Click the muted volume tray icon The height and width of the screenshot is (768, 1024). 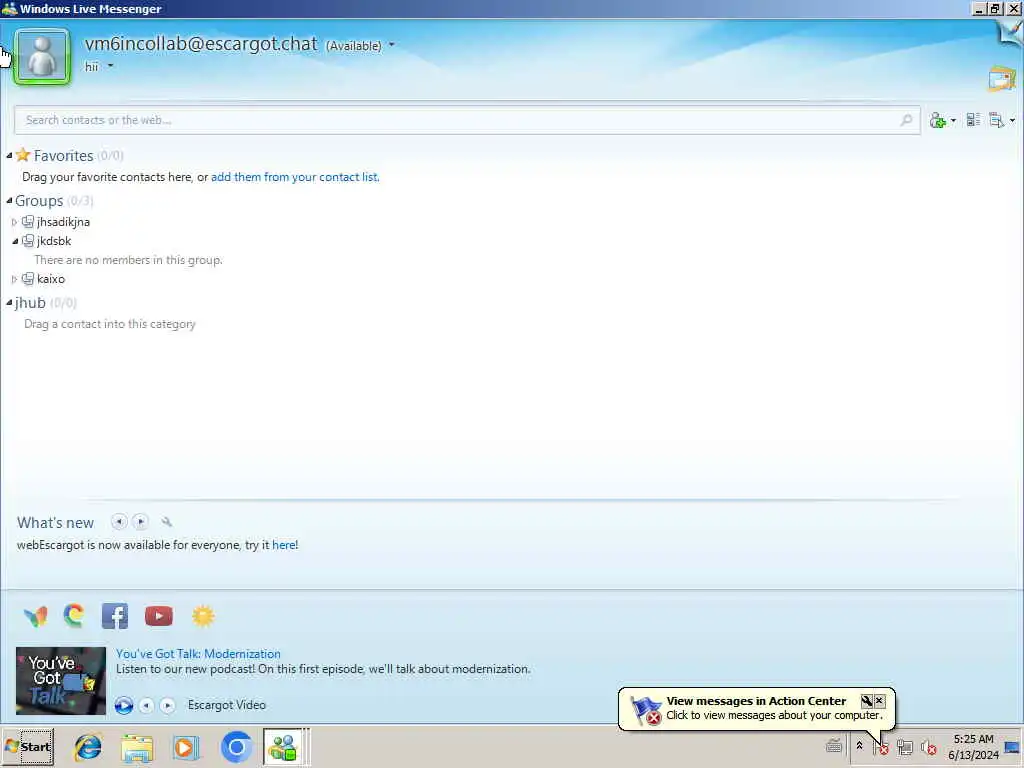coord(928,746)
